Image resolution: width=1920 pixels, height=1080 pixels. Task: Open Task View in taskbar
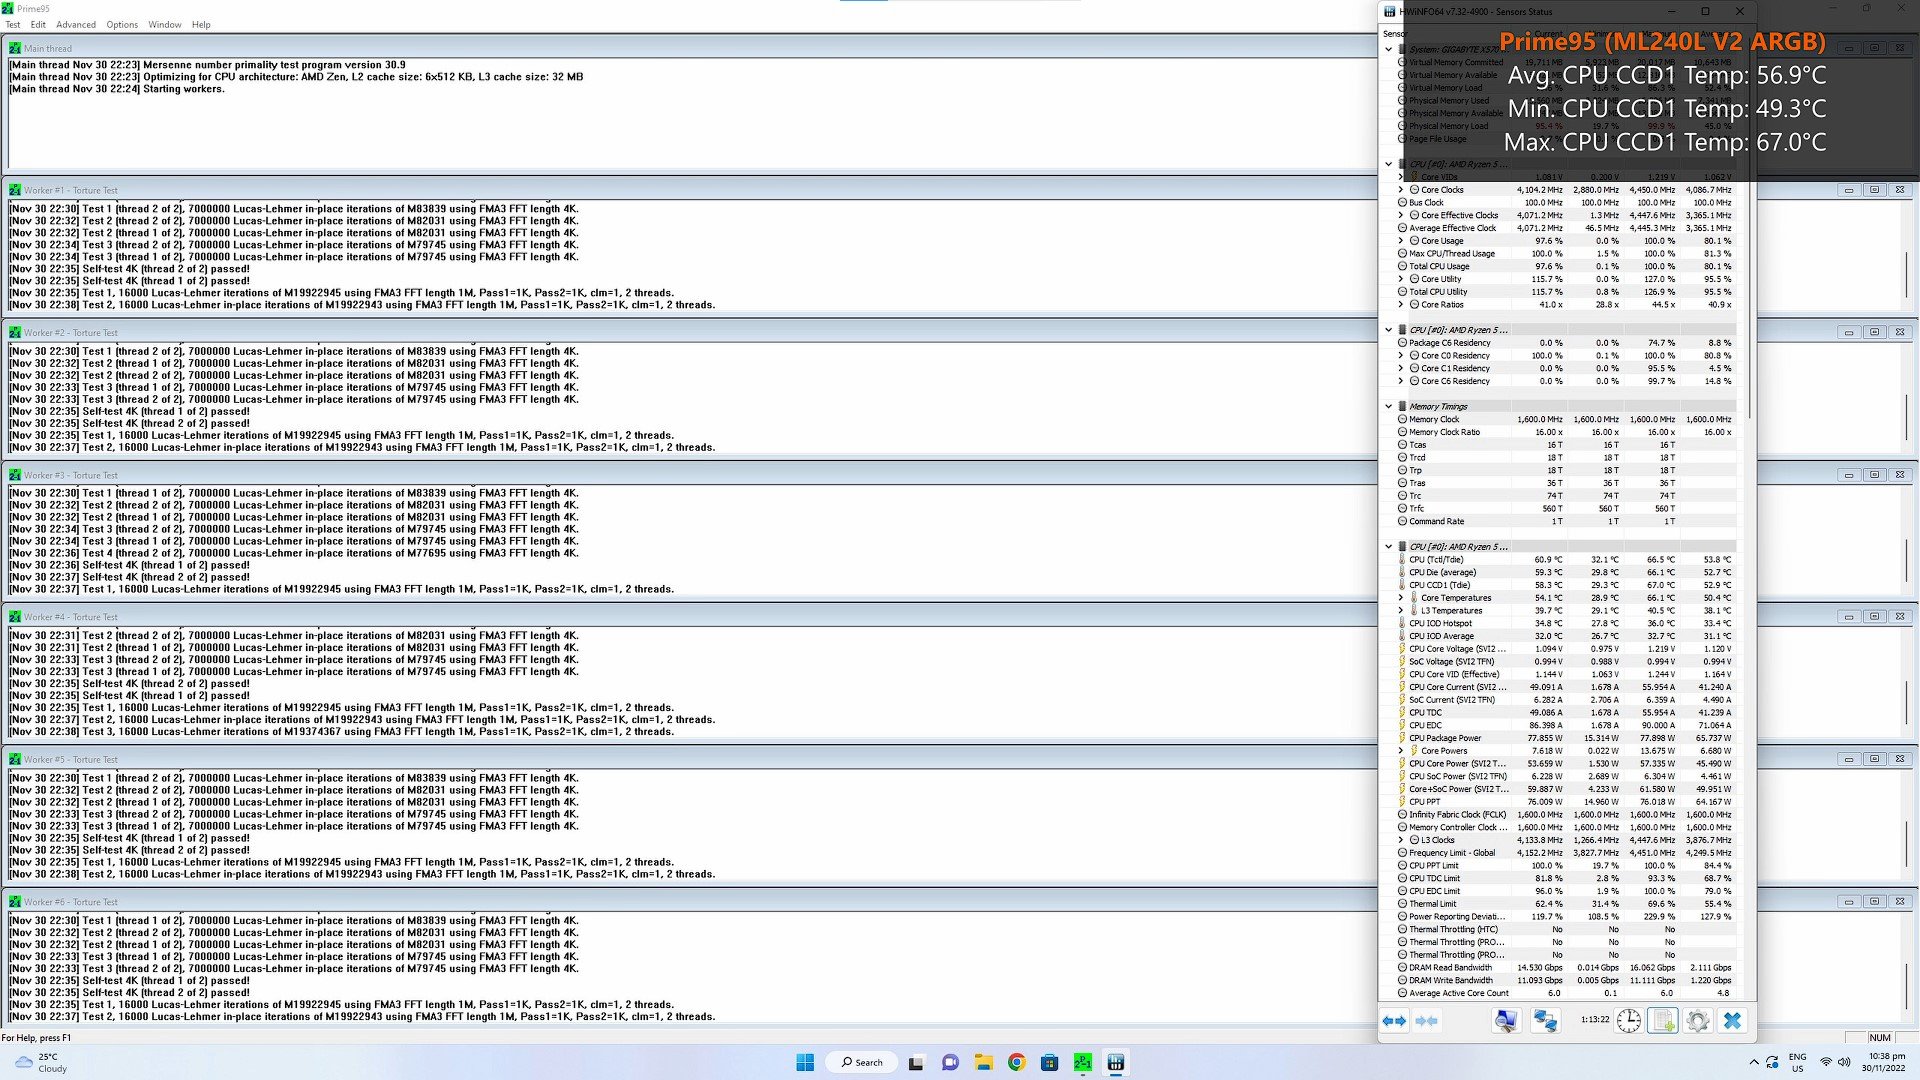pos(916,1062)
